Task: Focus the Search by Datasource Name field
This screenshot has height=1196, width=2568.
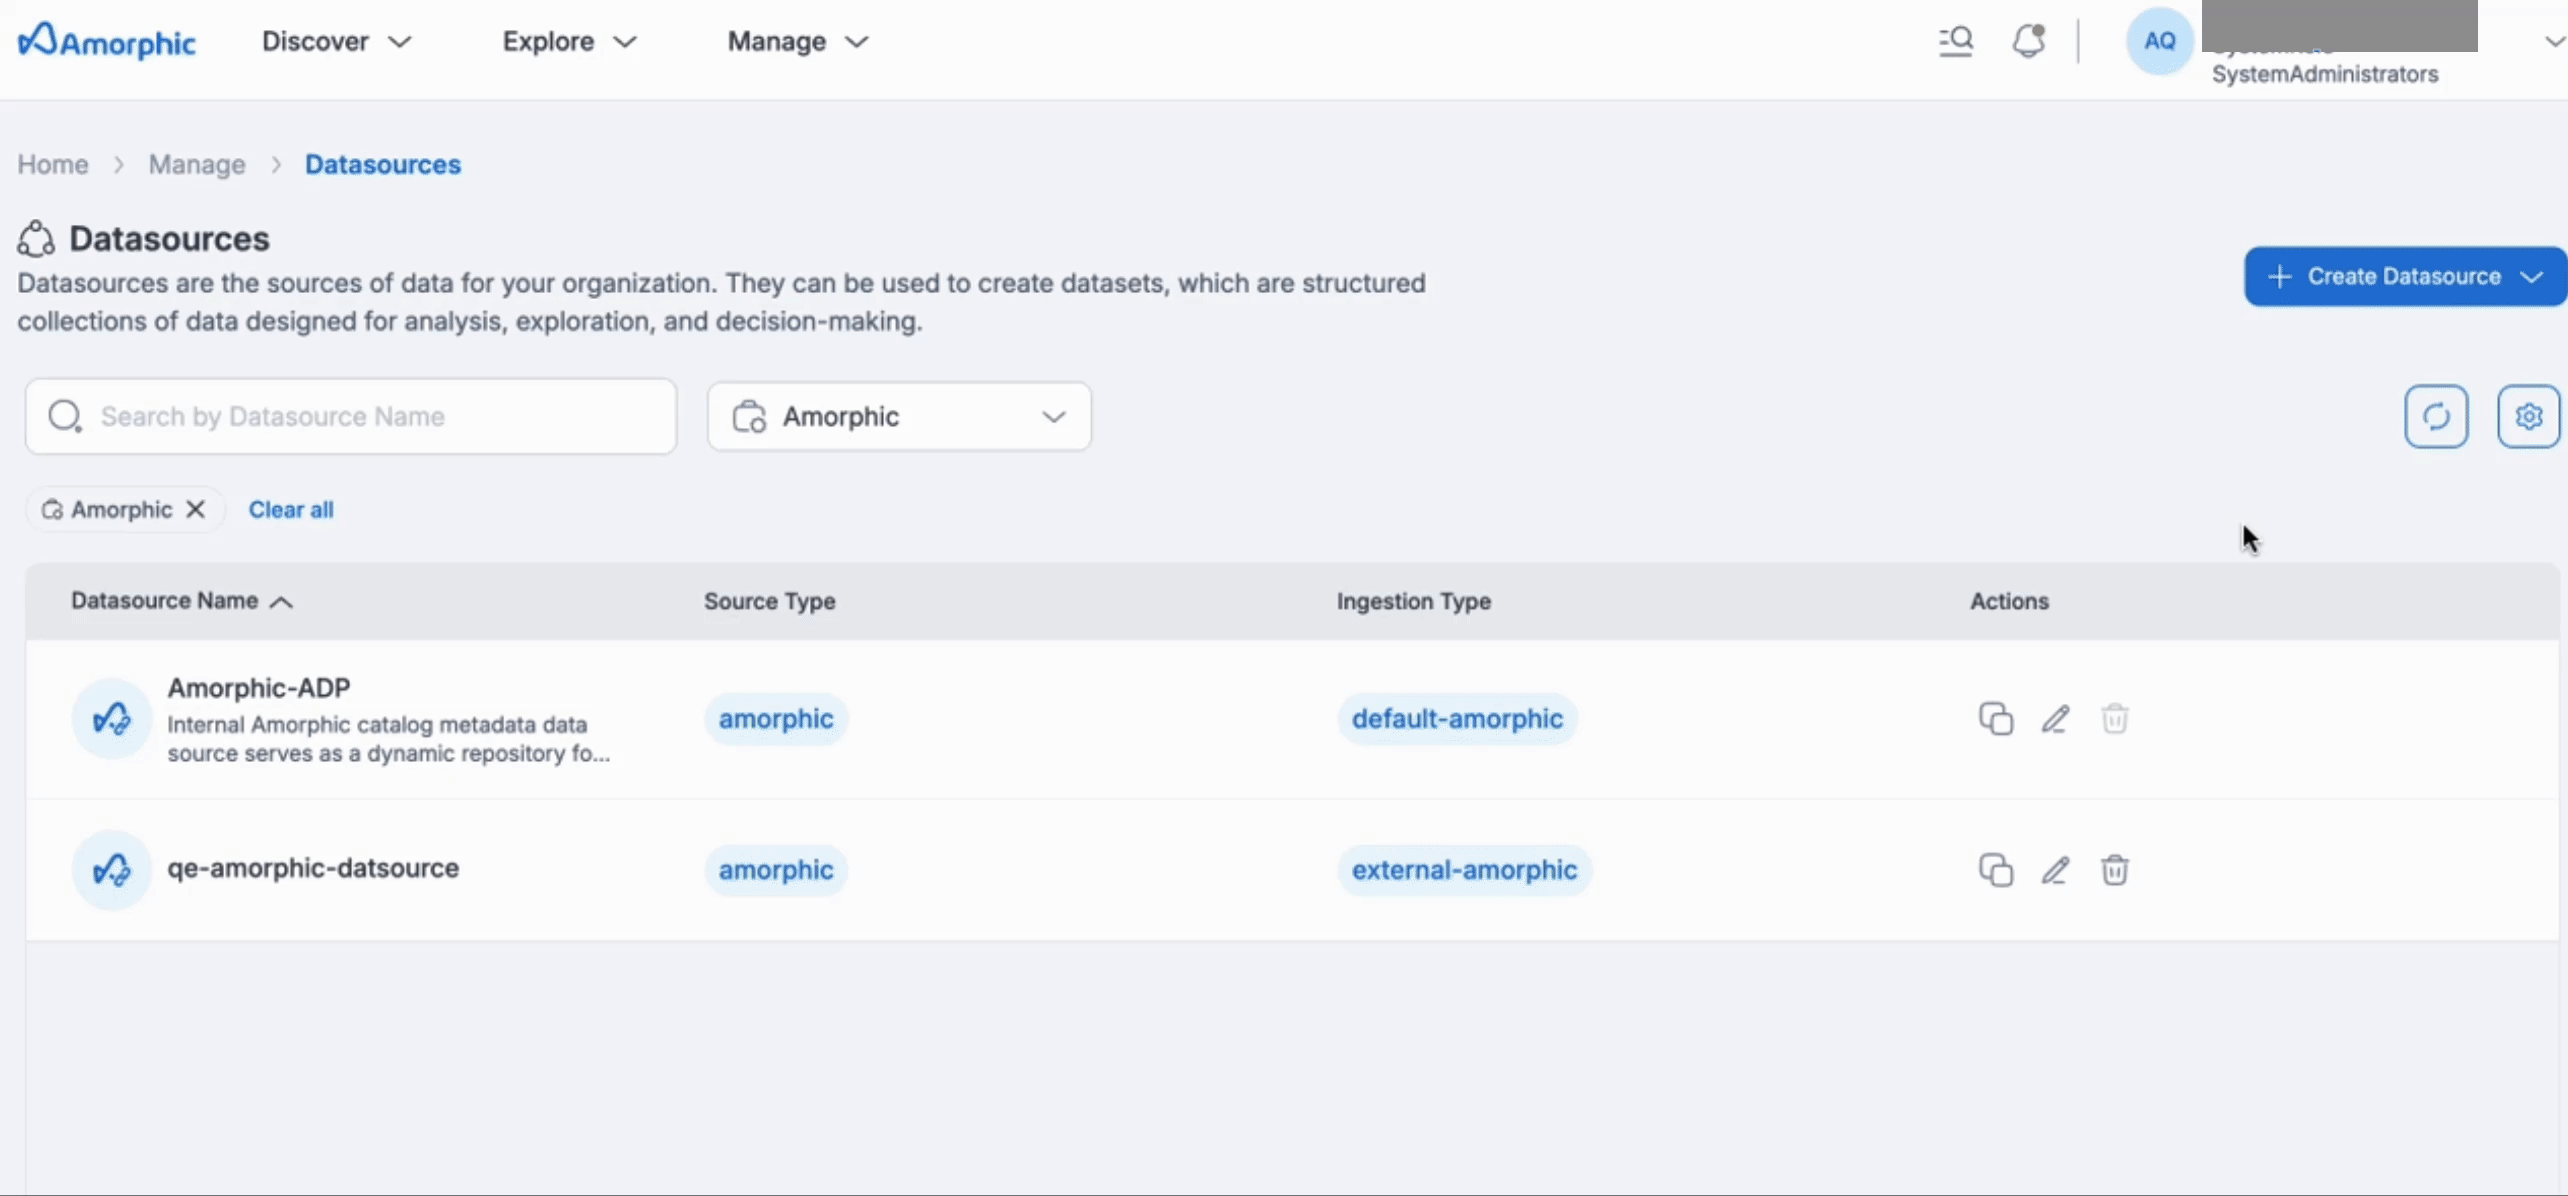Action: coord(351,416)
